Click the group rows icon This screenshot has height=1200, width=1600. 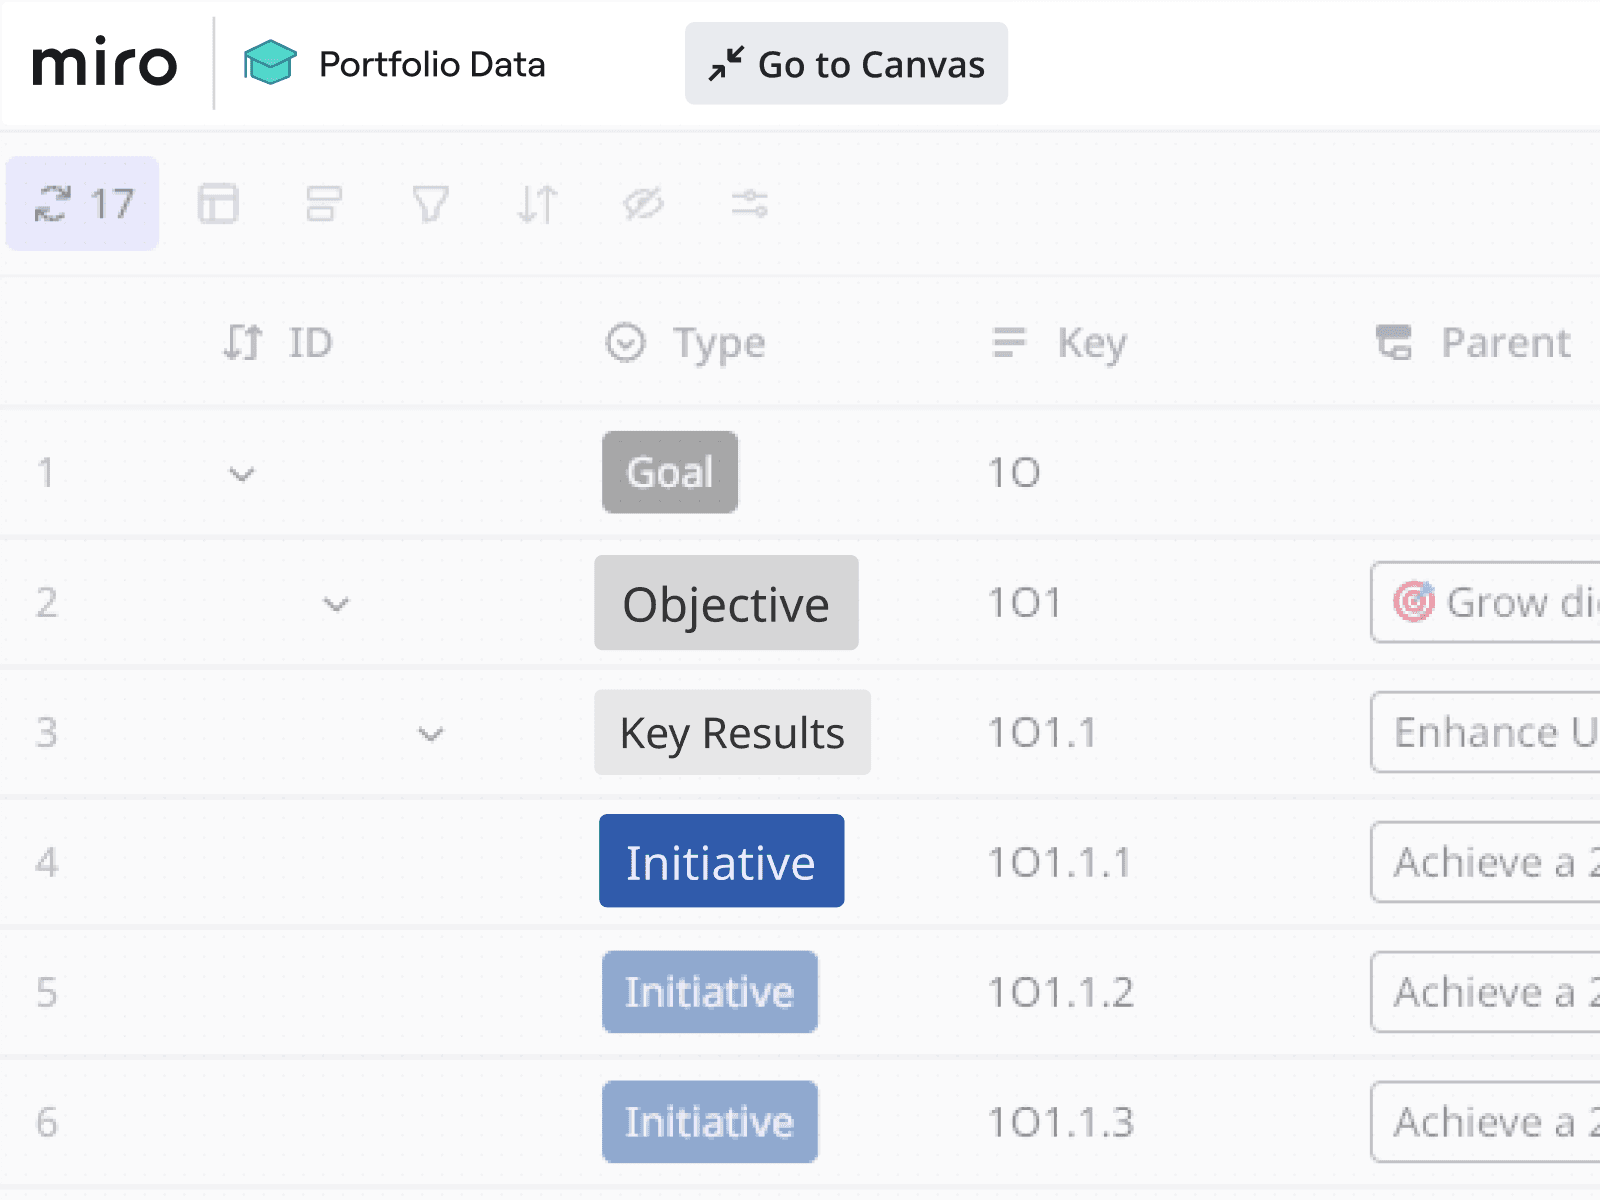point(324,204)
